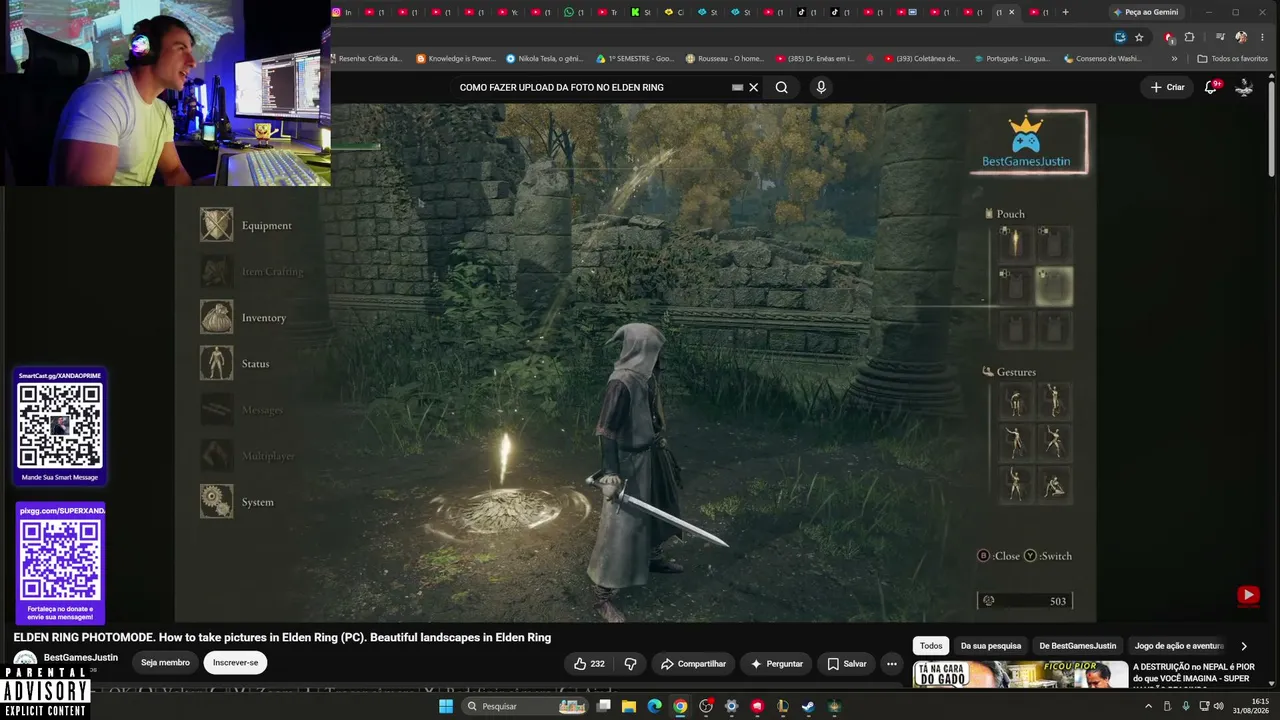Click the Status figure icon in game
The height and width of the screenshot is (720, 1280).
point(216,363)
